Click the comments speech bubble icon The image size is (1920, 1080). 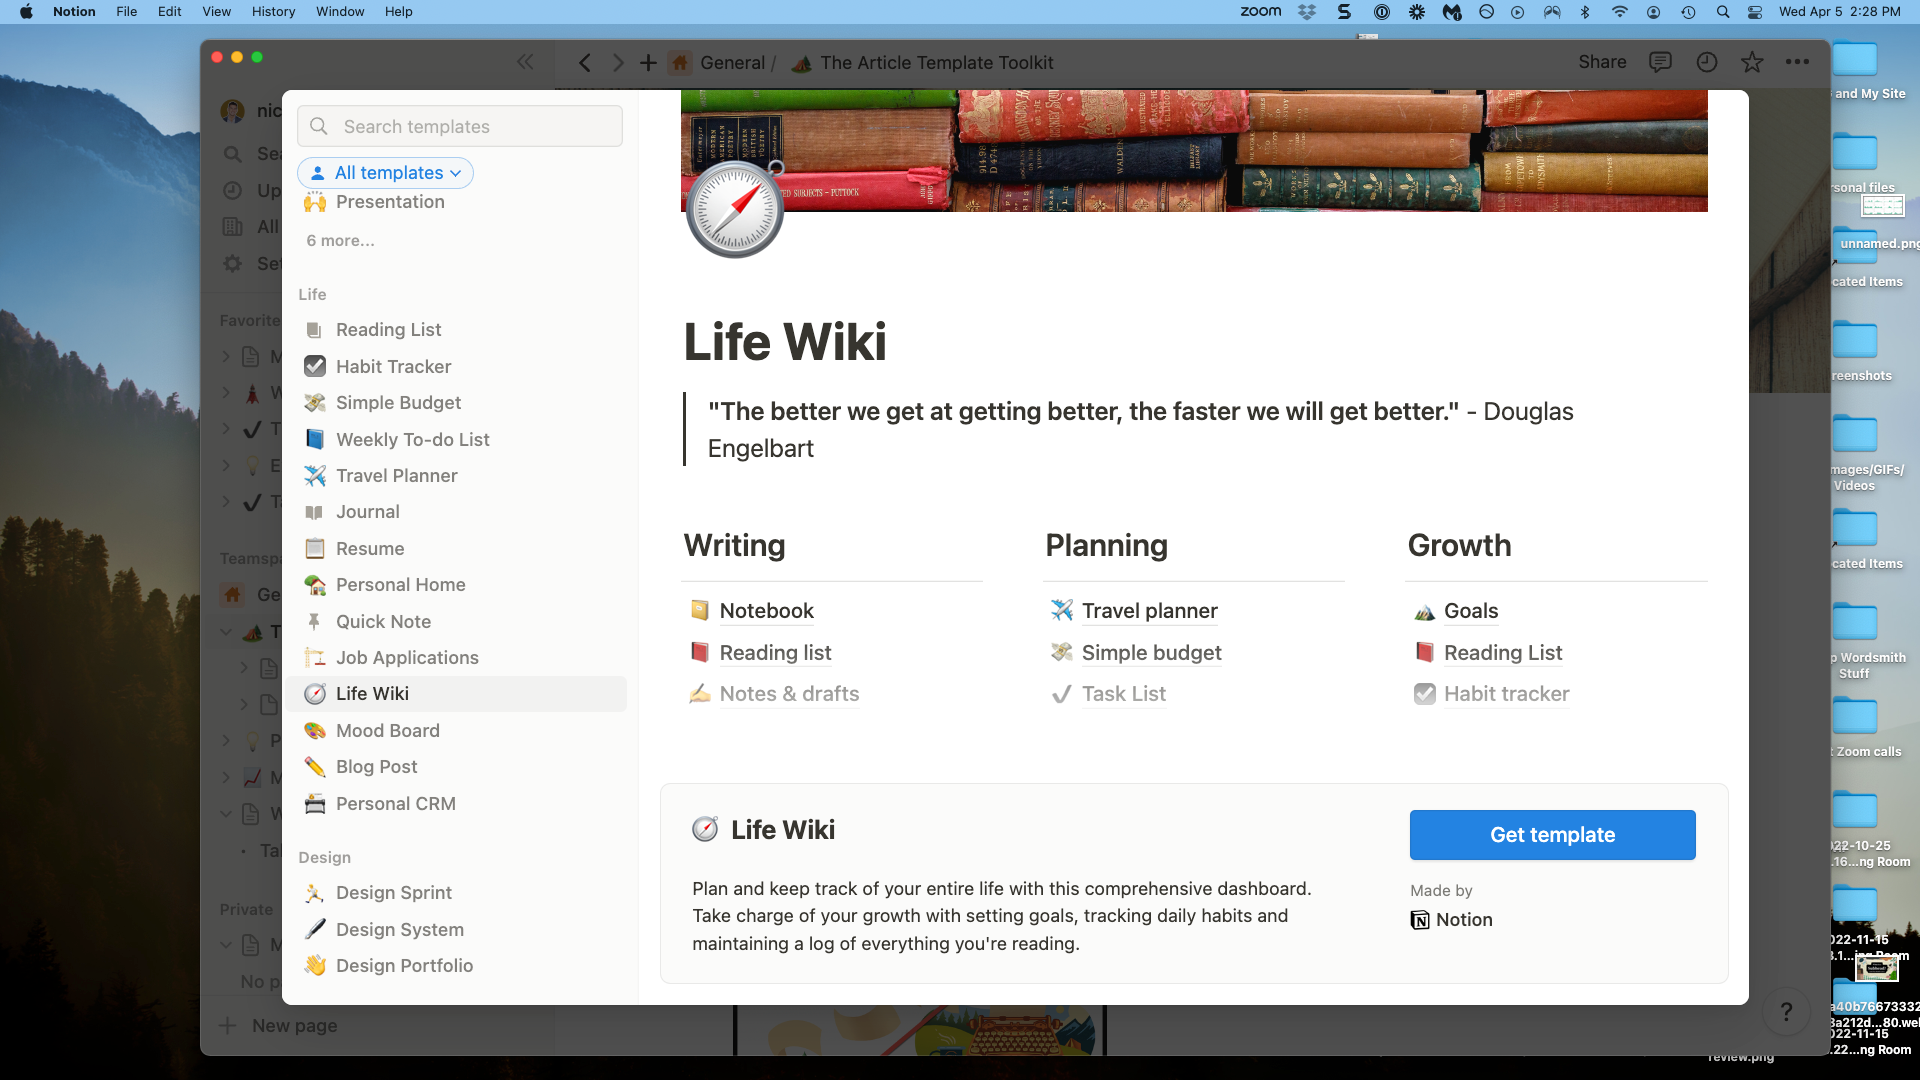point(1660,62)
